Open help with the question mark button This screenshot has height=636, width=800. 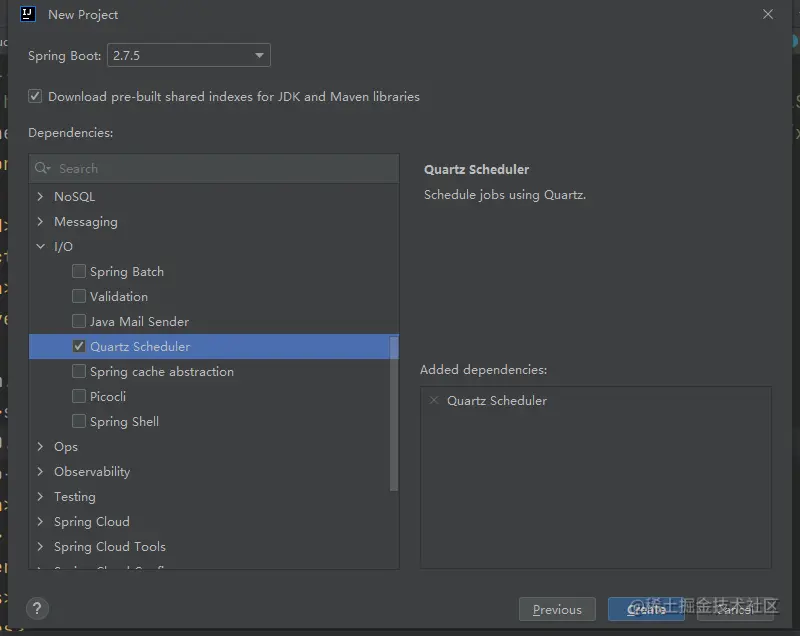click(x=37, y=608)
